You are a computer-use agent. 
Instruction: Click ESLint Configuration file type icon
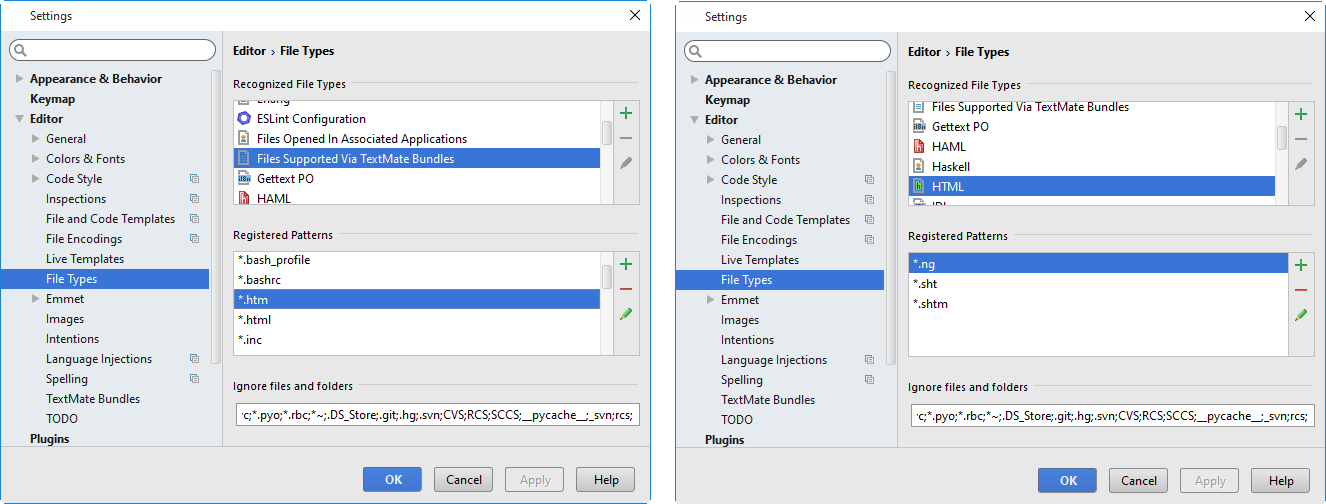244,119
